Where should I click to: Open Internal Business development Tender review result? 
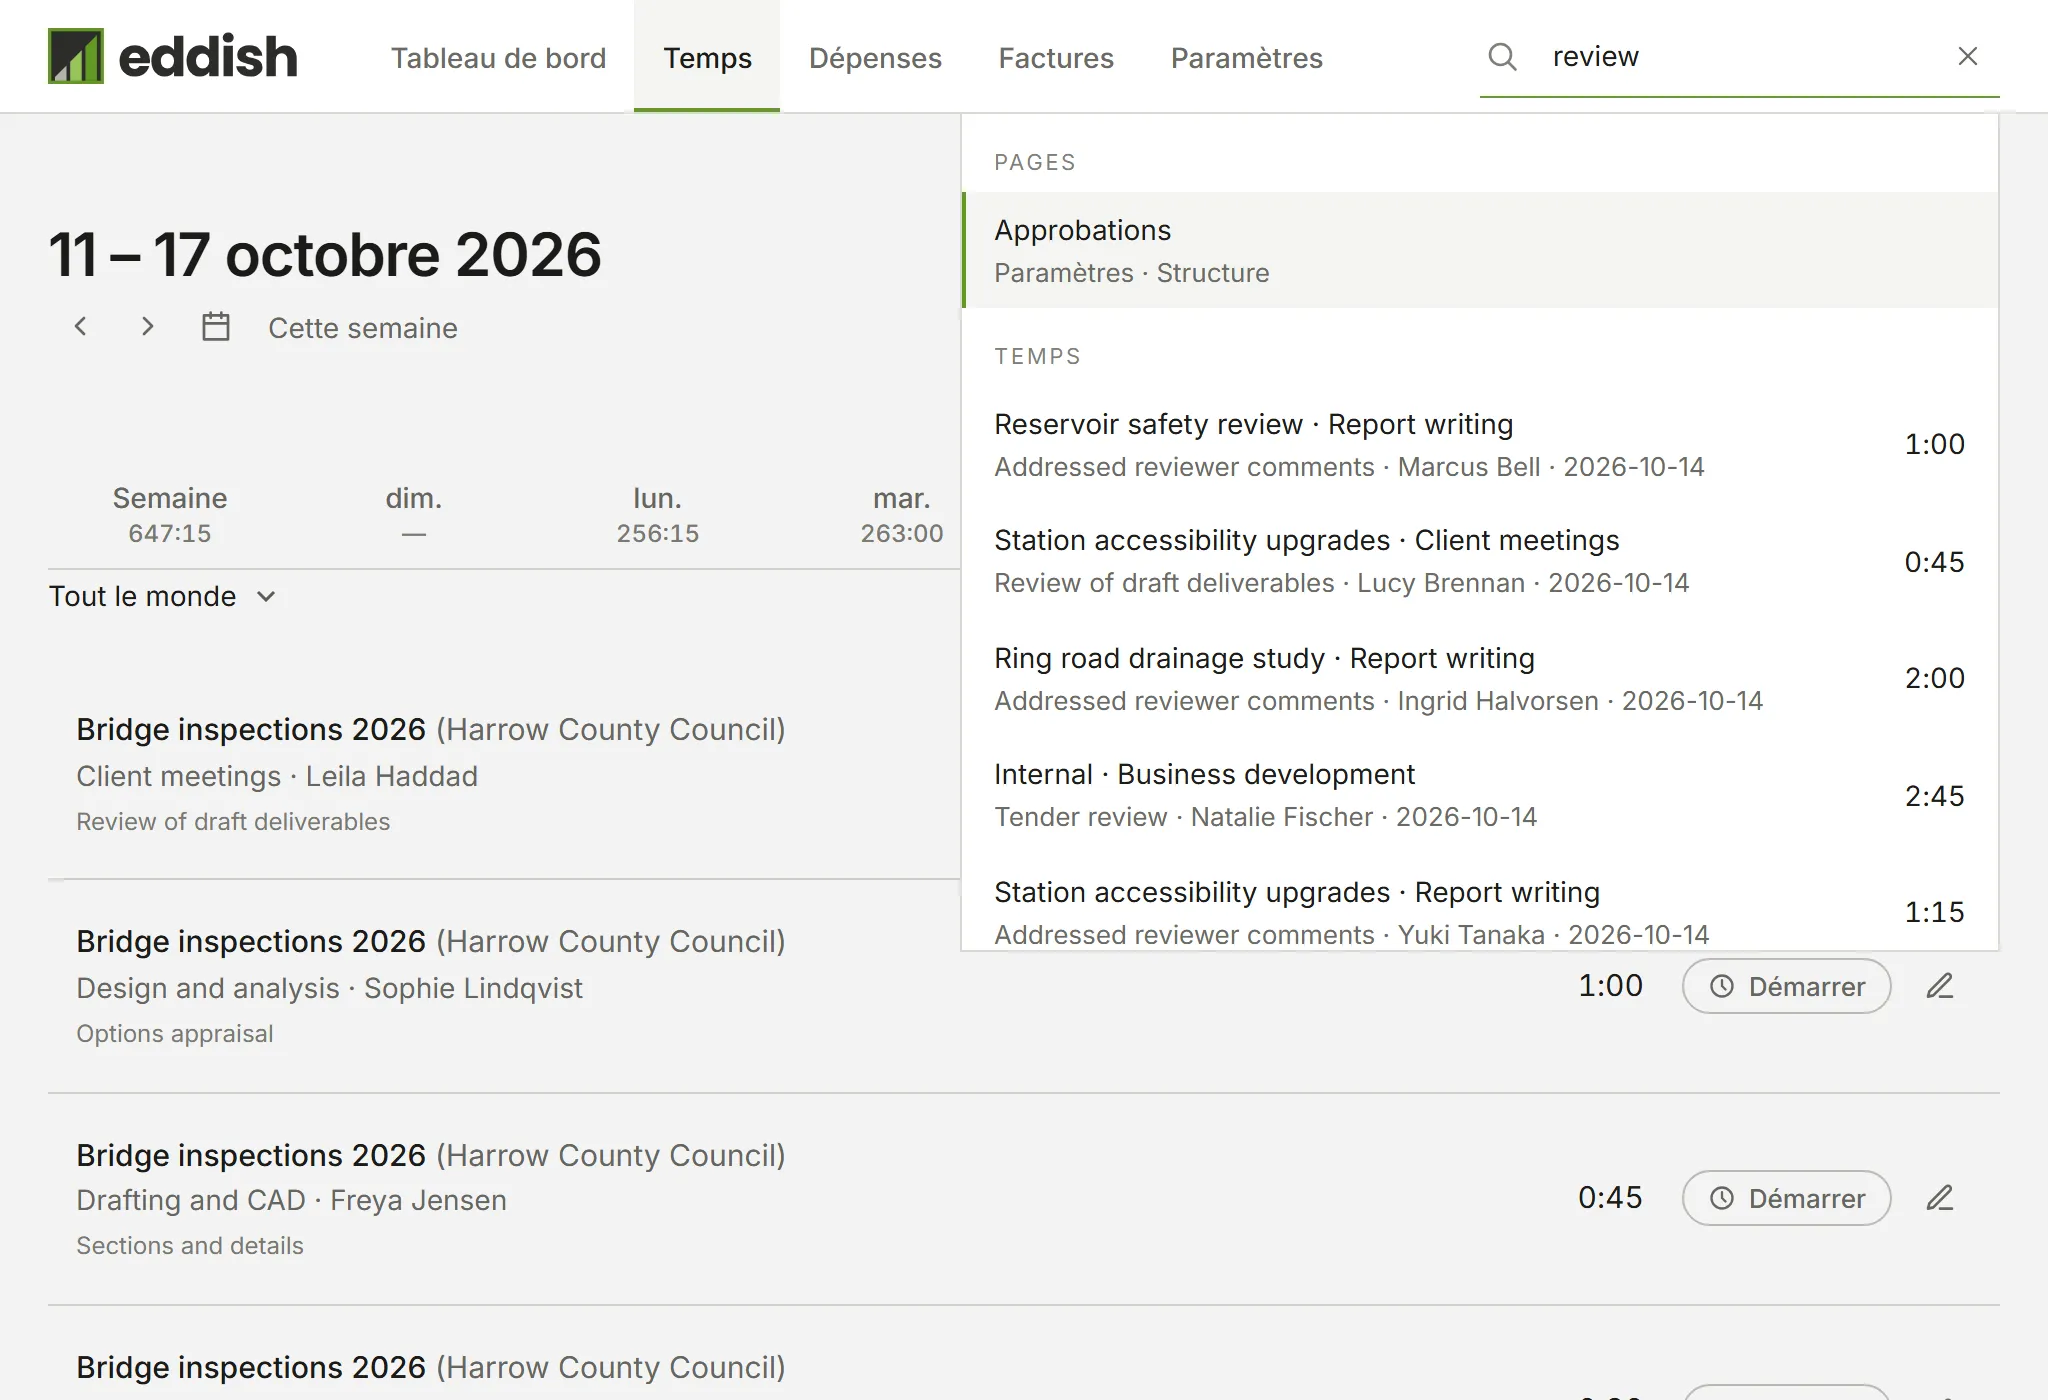[x=1480, y=796]
